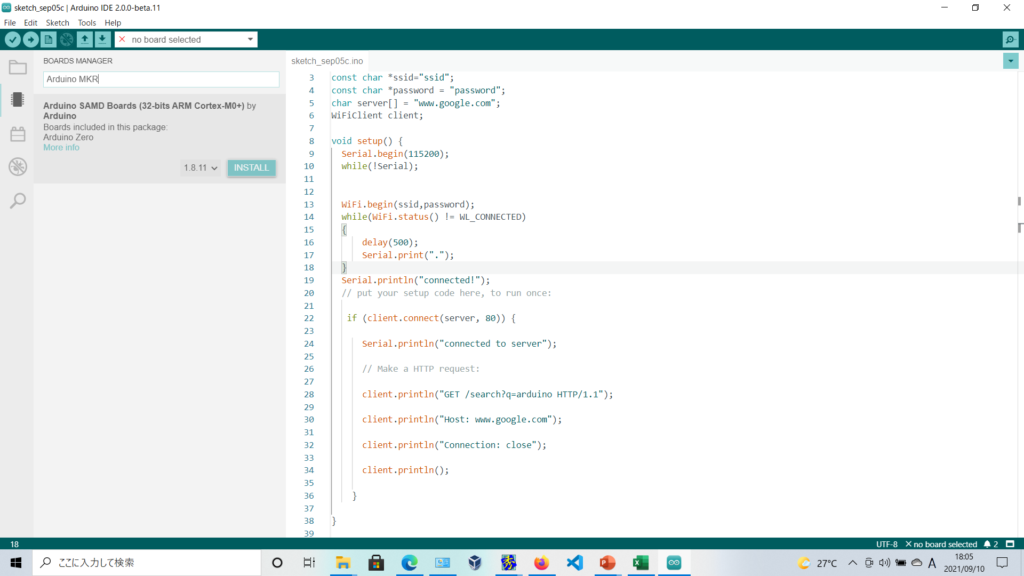Click the 'Arduino Zero' board name
This screenshot has width=1024, height=576.
click(x=69, y=137)
